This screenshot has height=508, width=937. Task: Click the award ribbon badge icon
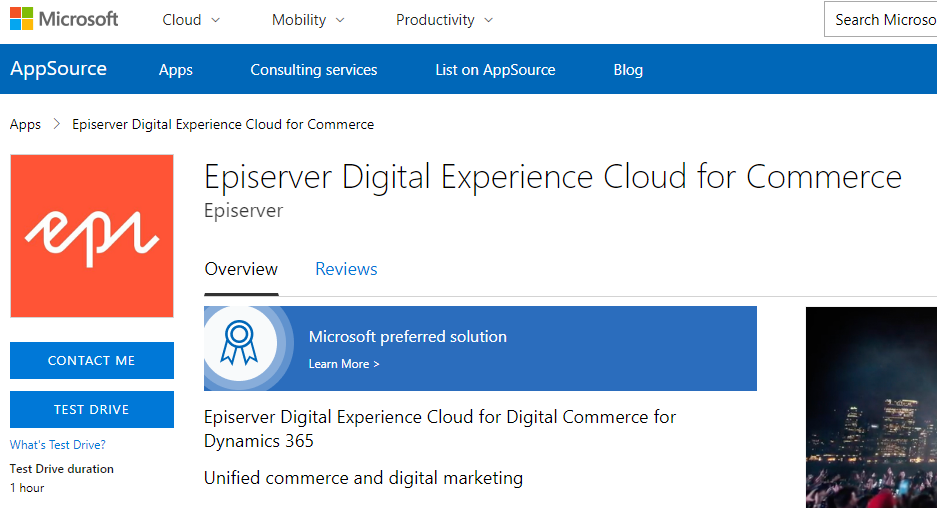(x=239, y=344)
